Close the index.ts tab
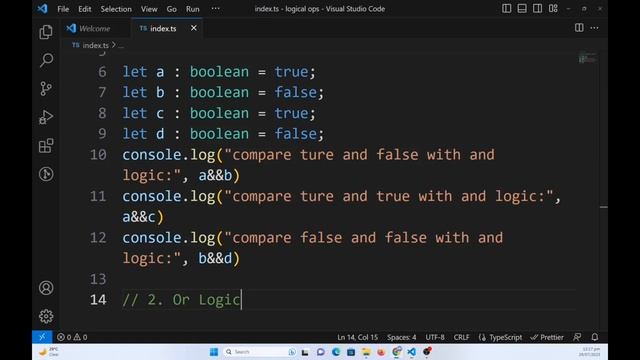This screenshot has width=640, height=360. (x=193, y=28)
